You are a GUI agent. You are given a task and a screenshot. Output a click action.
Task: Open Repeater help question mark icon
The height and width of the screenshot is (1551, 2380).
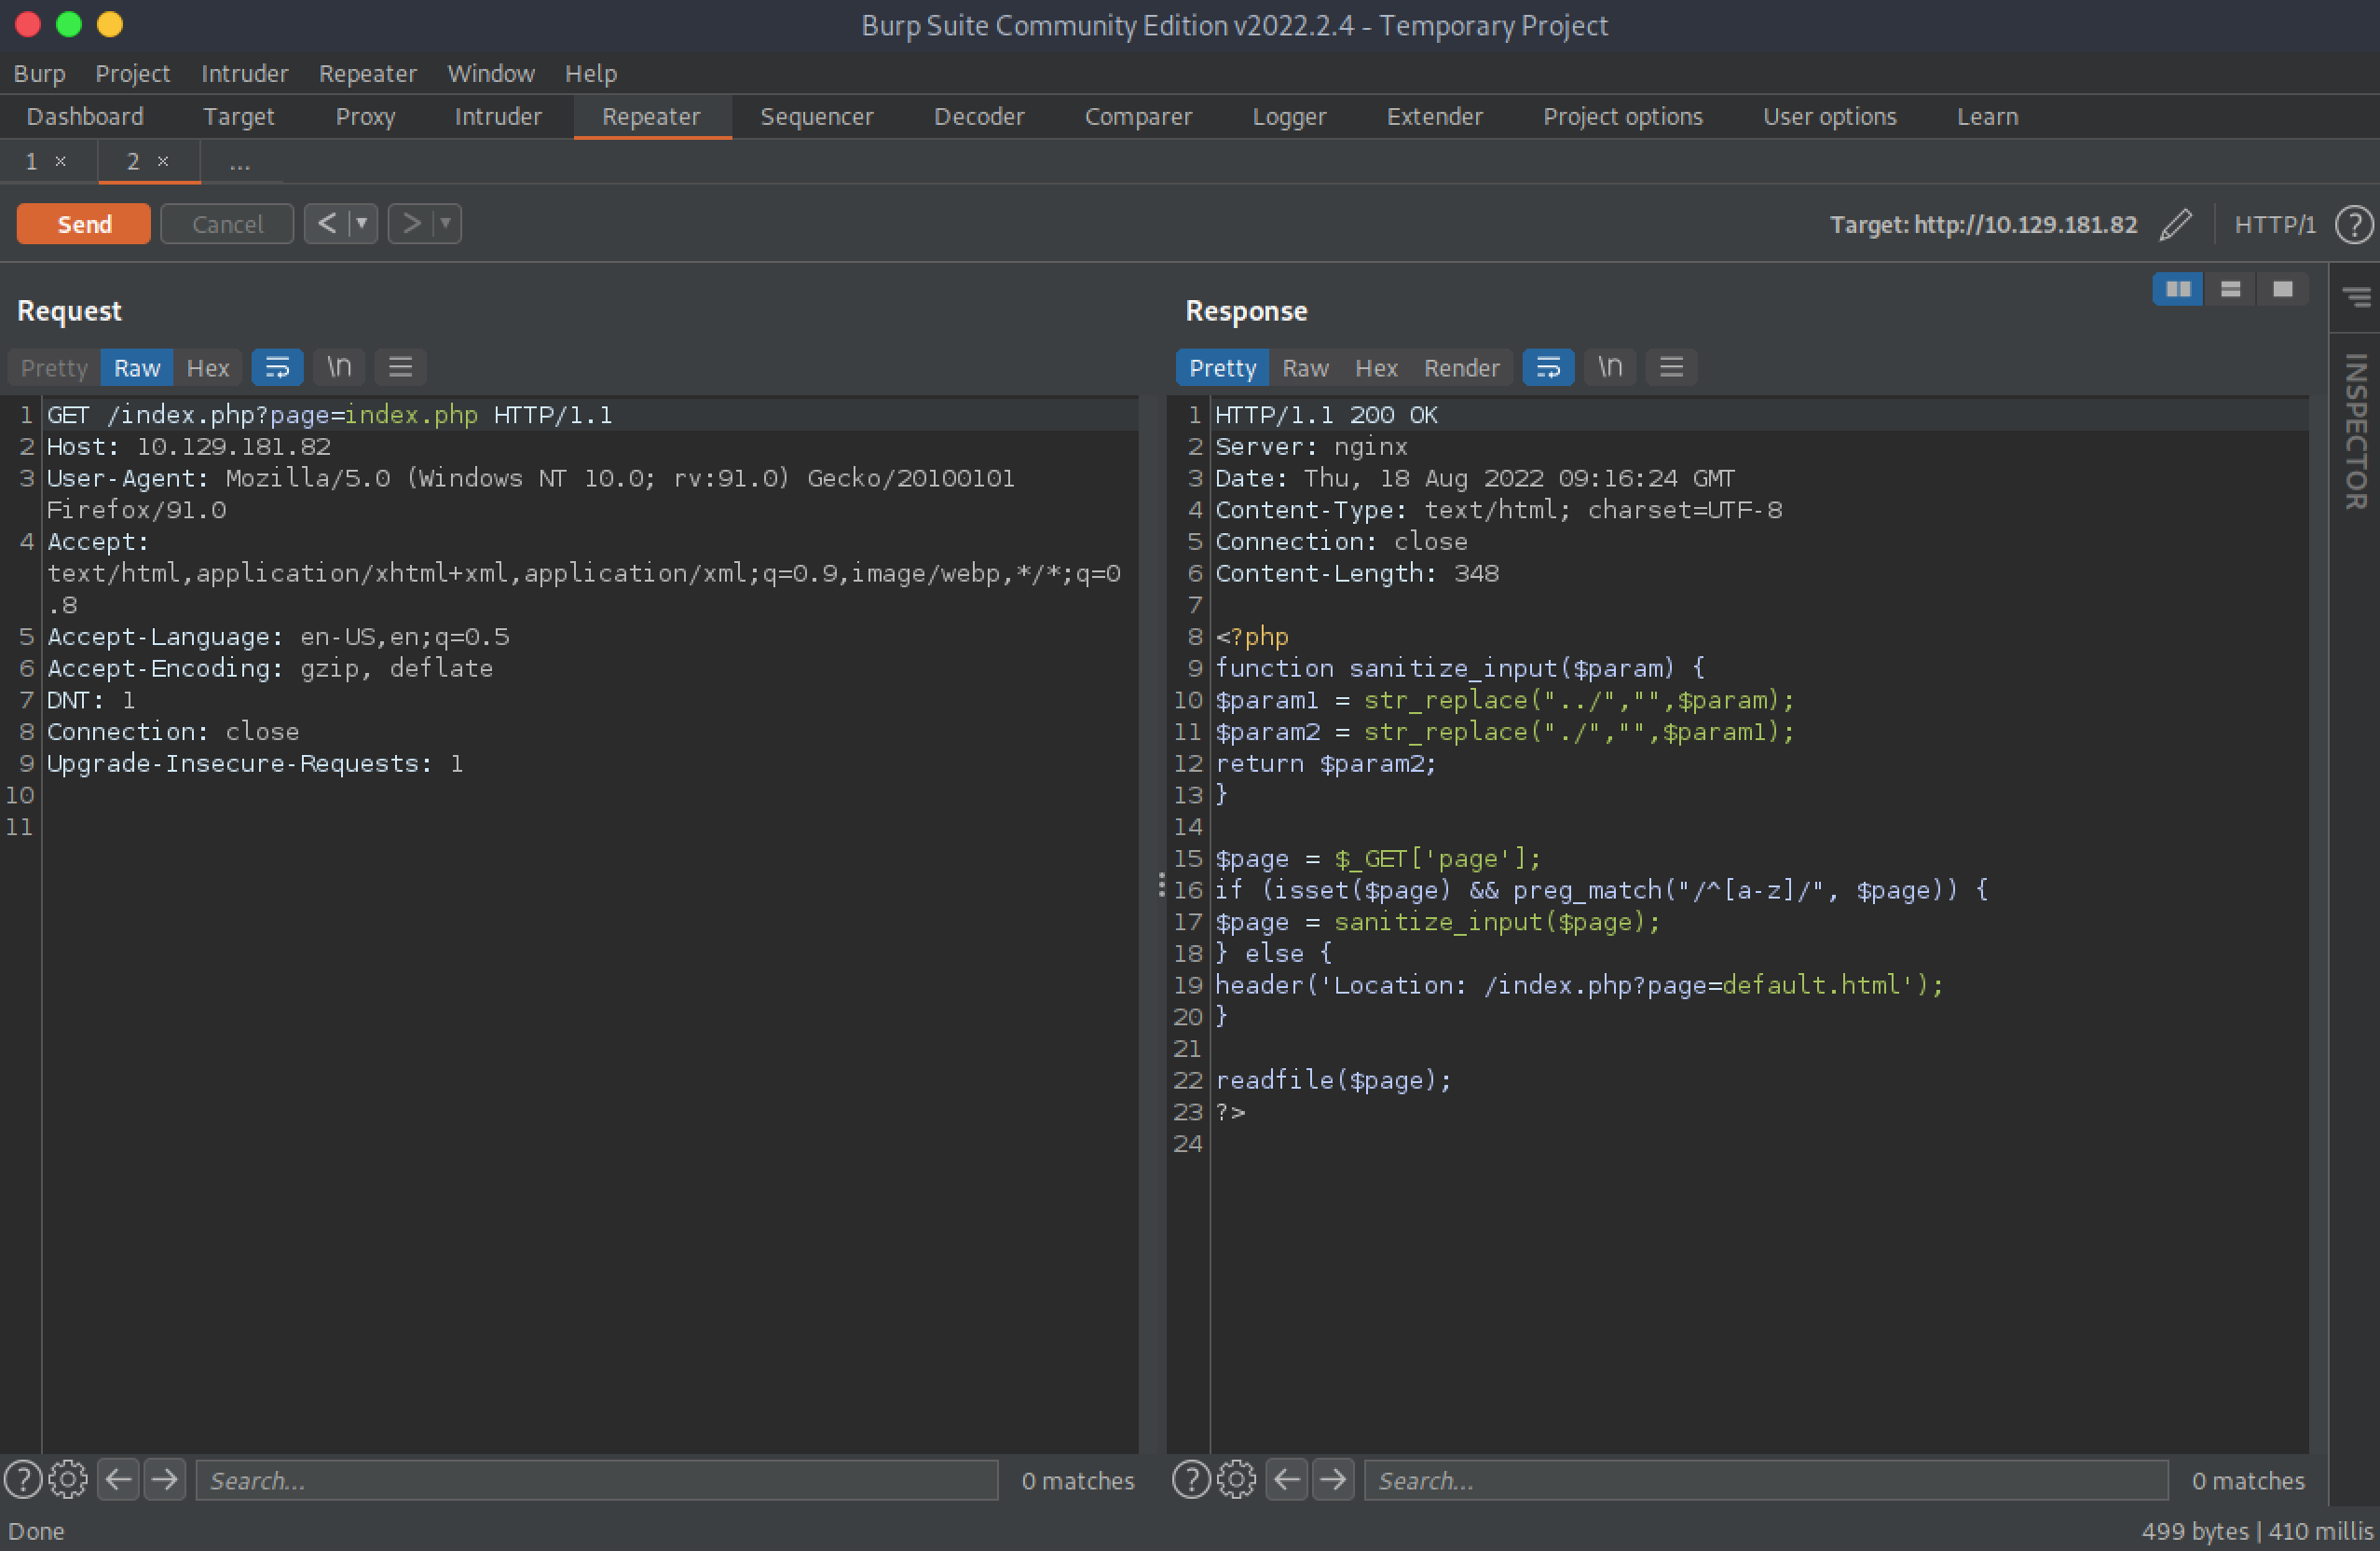[x=2354, y=224]
